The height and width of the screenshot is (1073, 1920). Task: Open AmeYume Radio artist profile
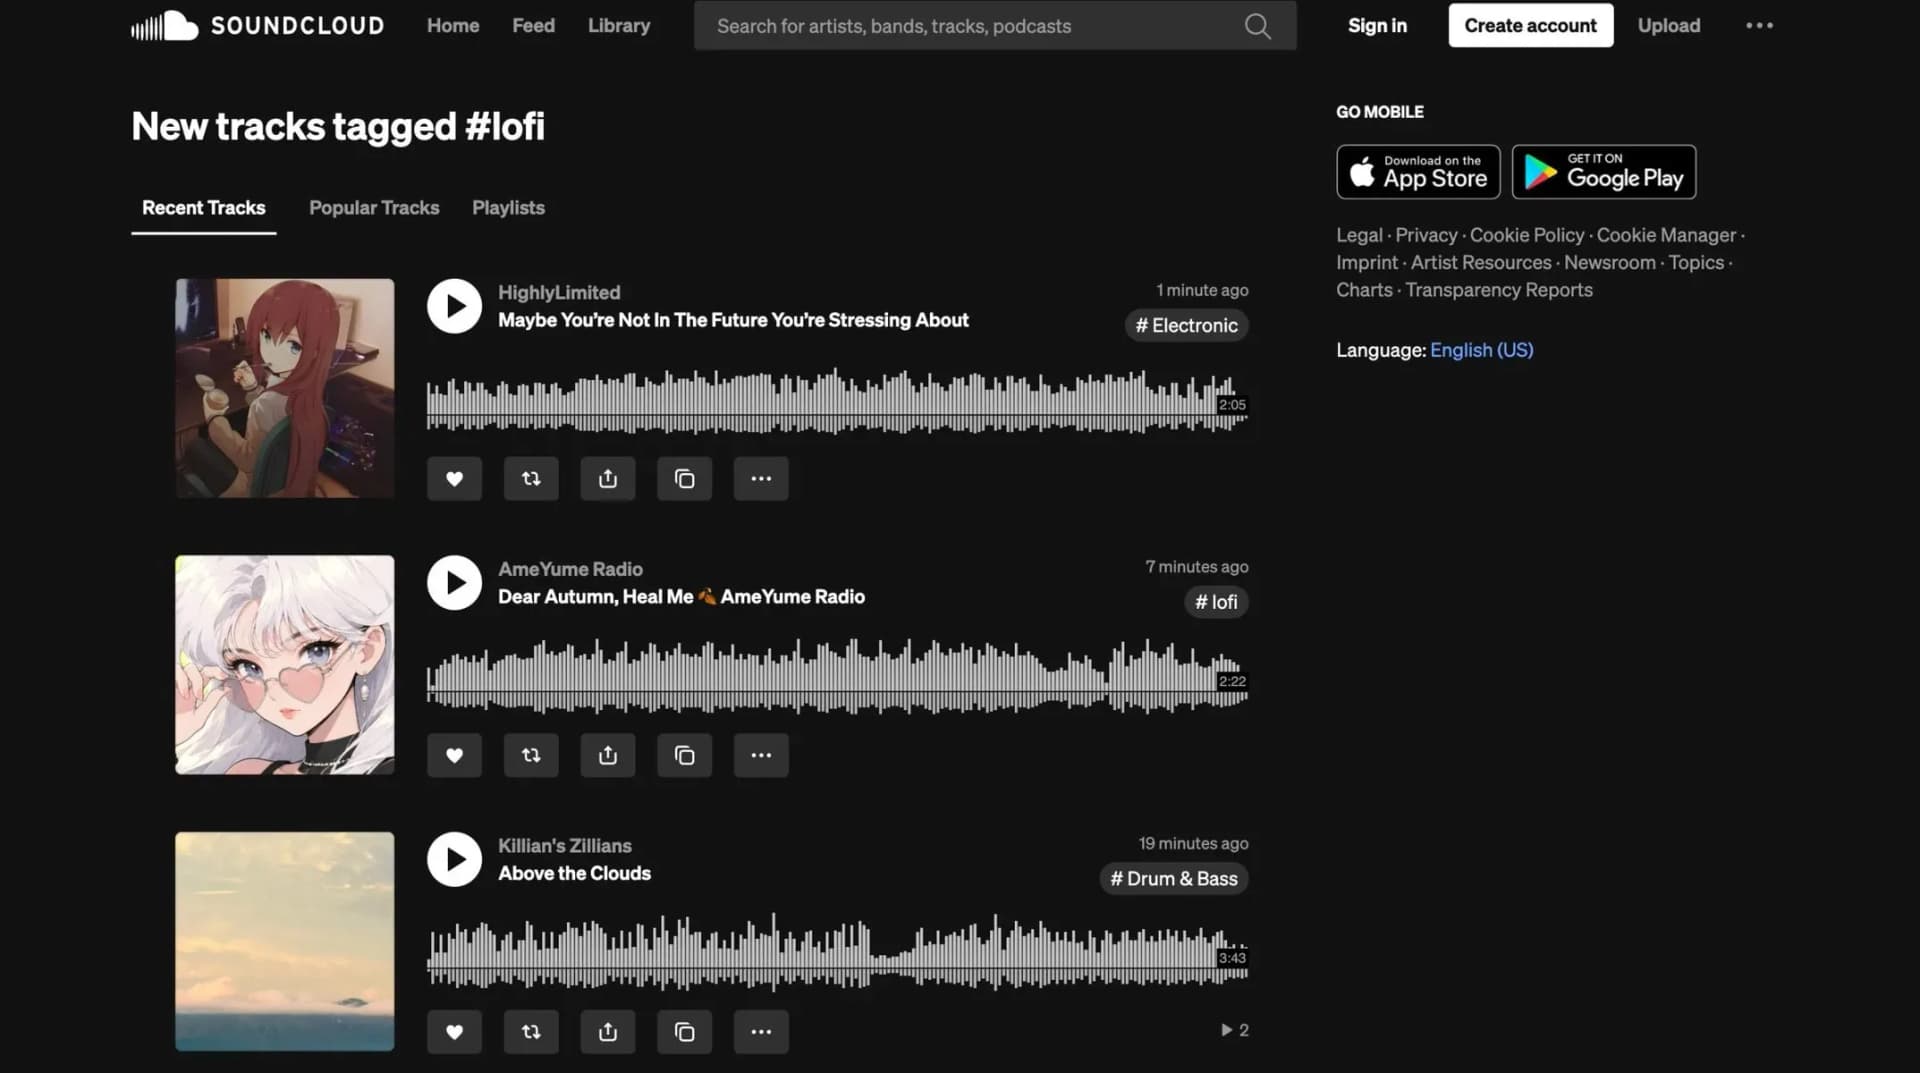pyautogui.click(x=570, y=569)
